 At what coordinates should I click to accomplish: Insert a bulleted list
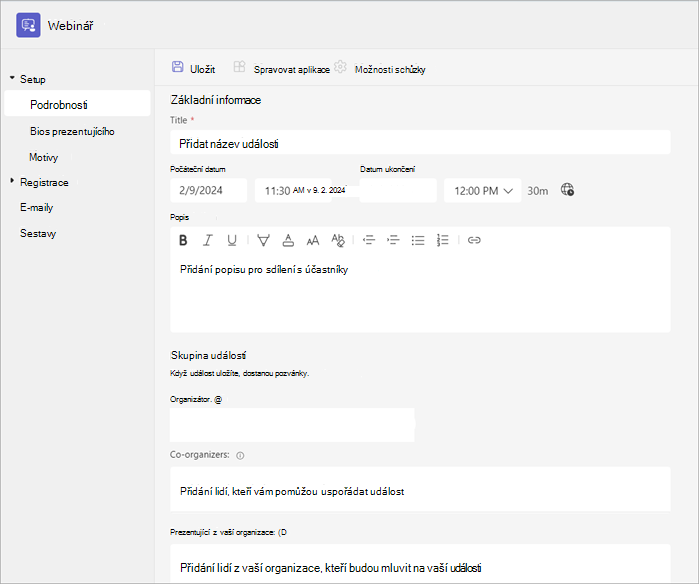tap(418, 240)
